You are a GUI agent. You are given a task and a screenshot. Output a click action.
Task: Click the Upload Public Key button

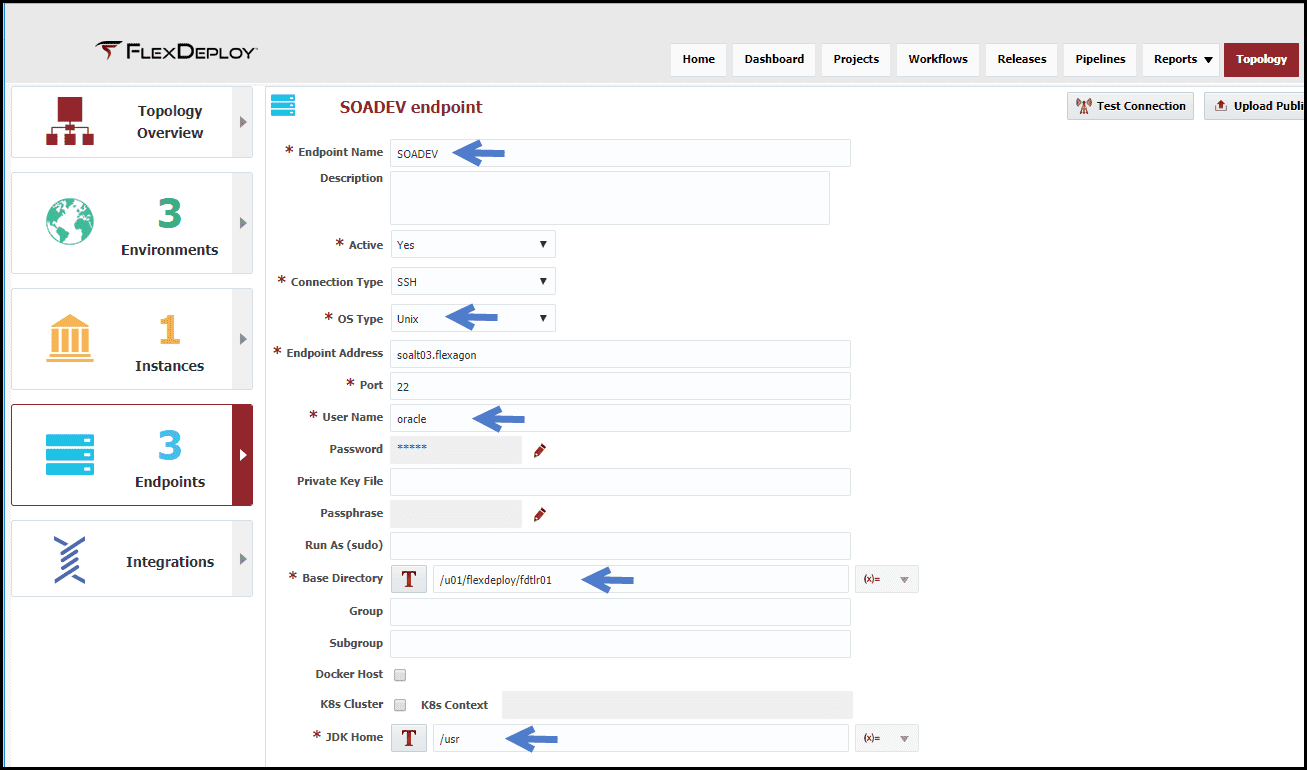point(1254,106)
